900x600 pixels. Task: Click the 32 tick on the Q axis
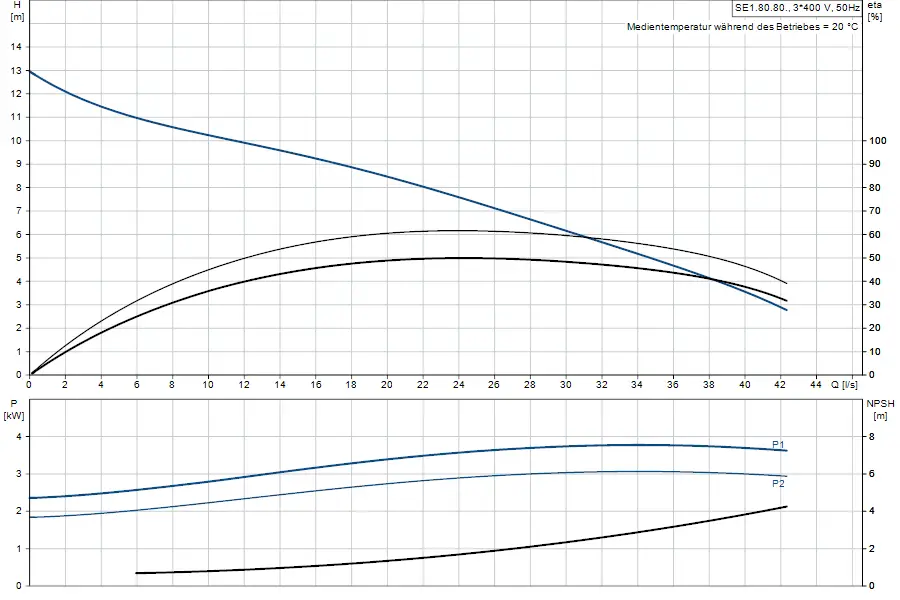601,385
